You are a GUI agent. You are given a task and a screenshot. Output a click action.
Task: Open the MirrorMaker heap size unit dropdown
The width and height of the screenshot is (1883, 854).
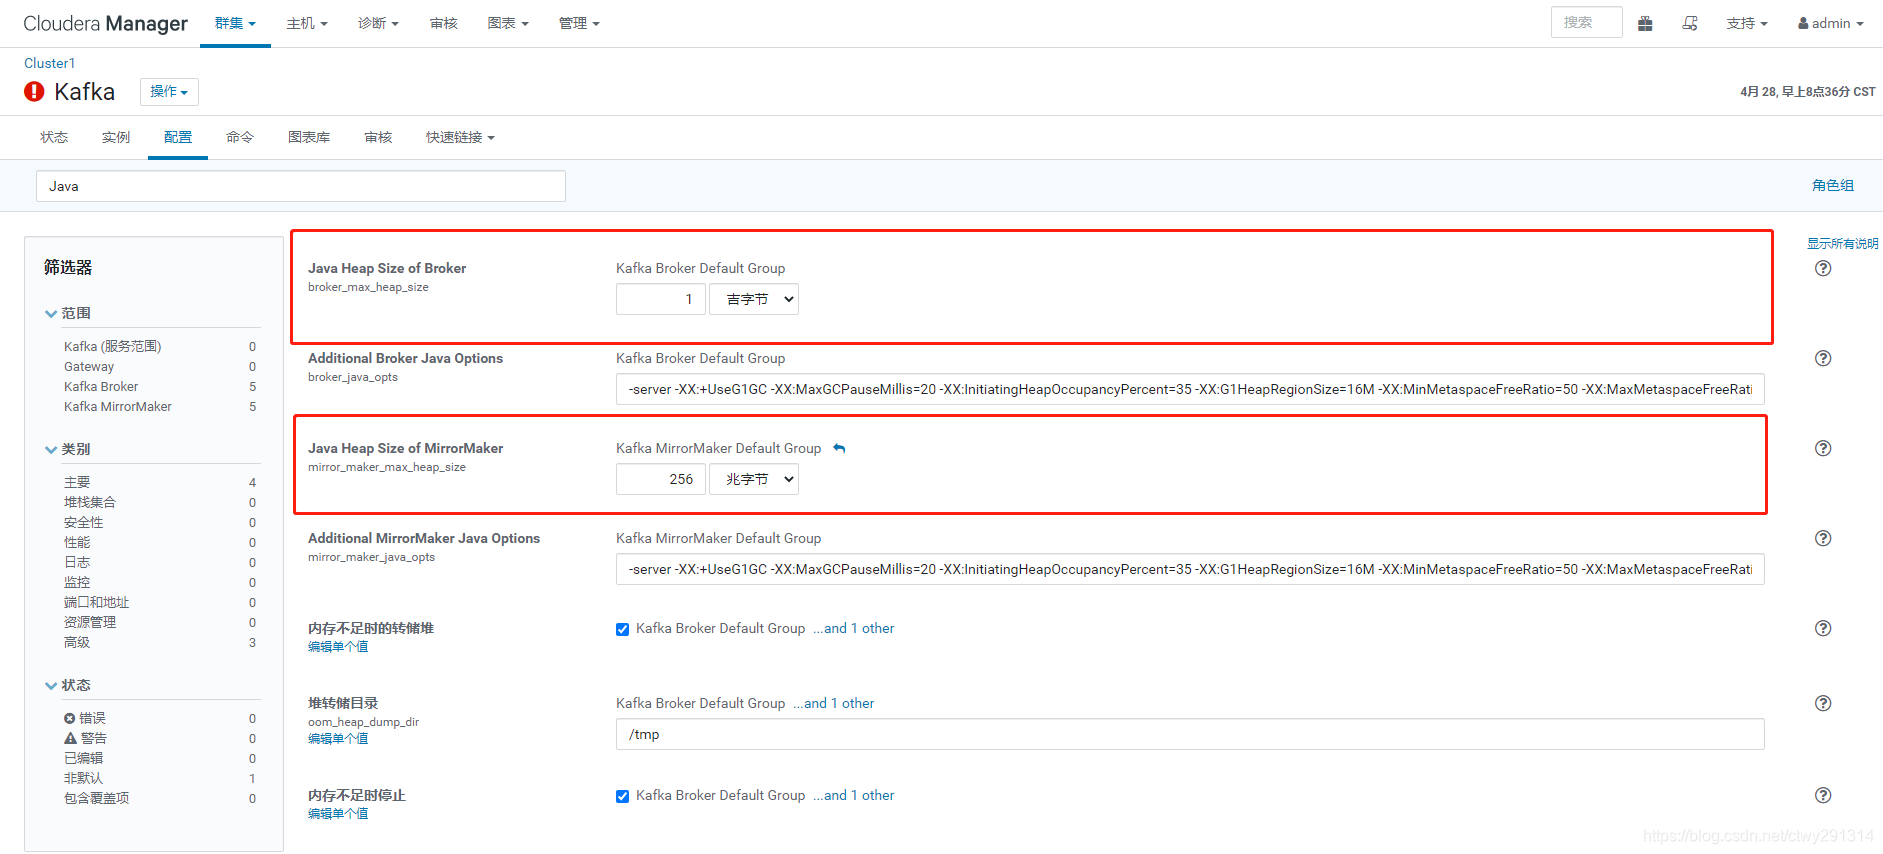pos(754,479)
